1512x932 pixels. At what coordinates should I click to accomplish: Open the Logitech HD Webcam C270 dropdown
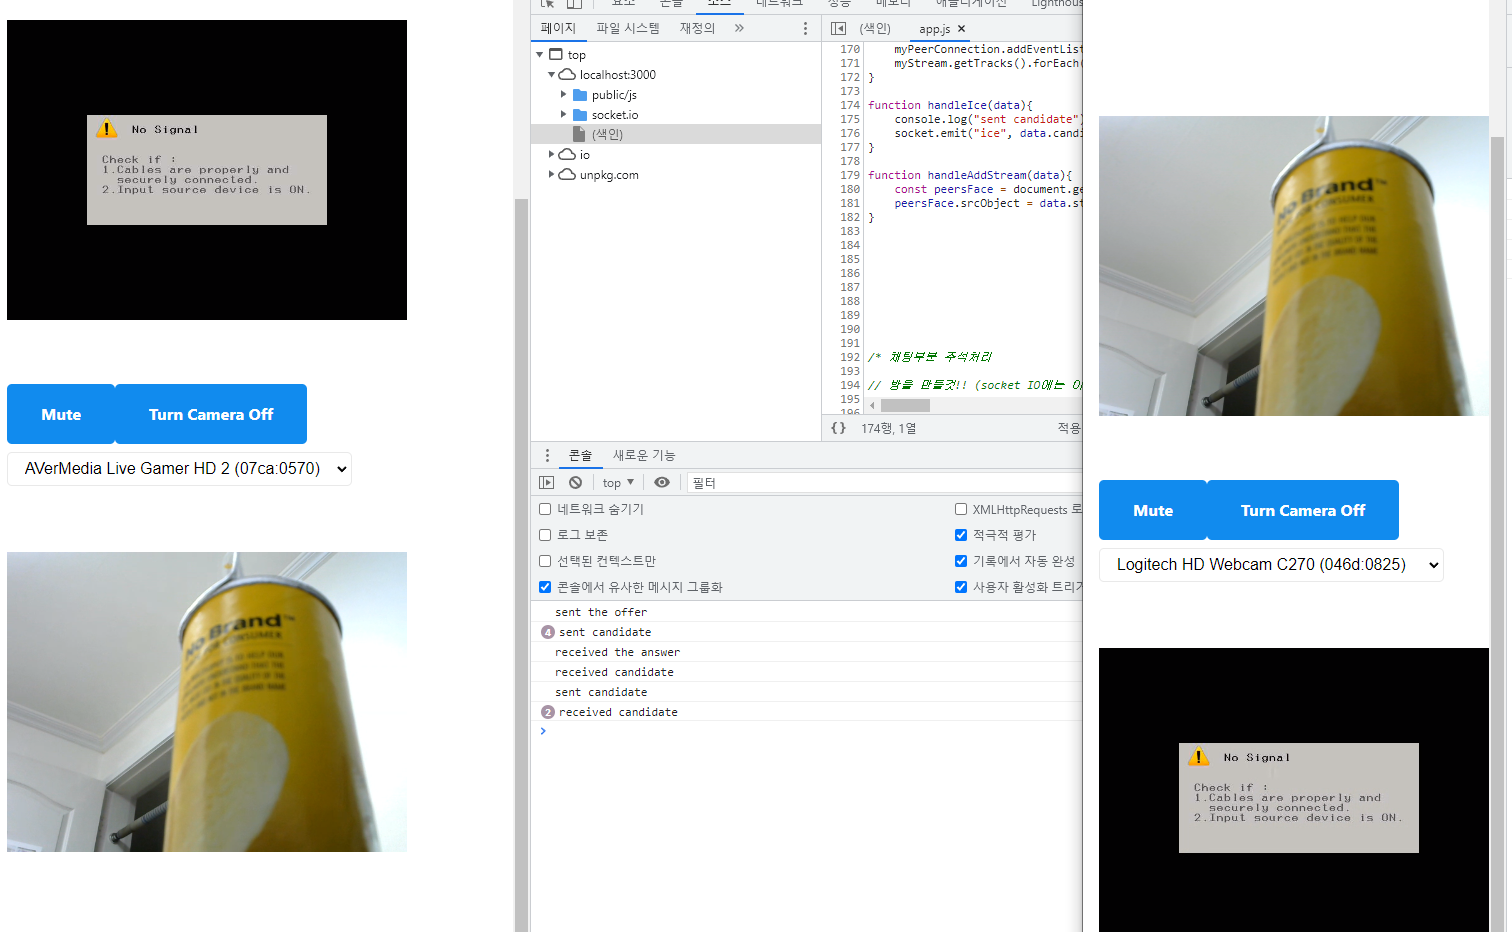click(x=1271, y=564)
